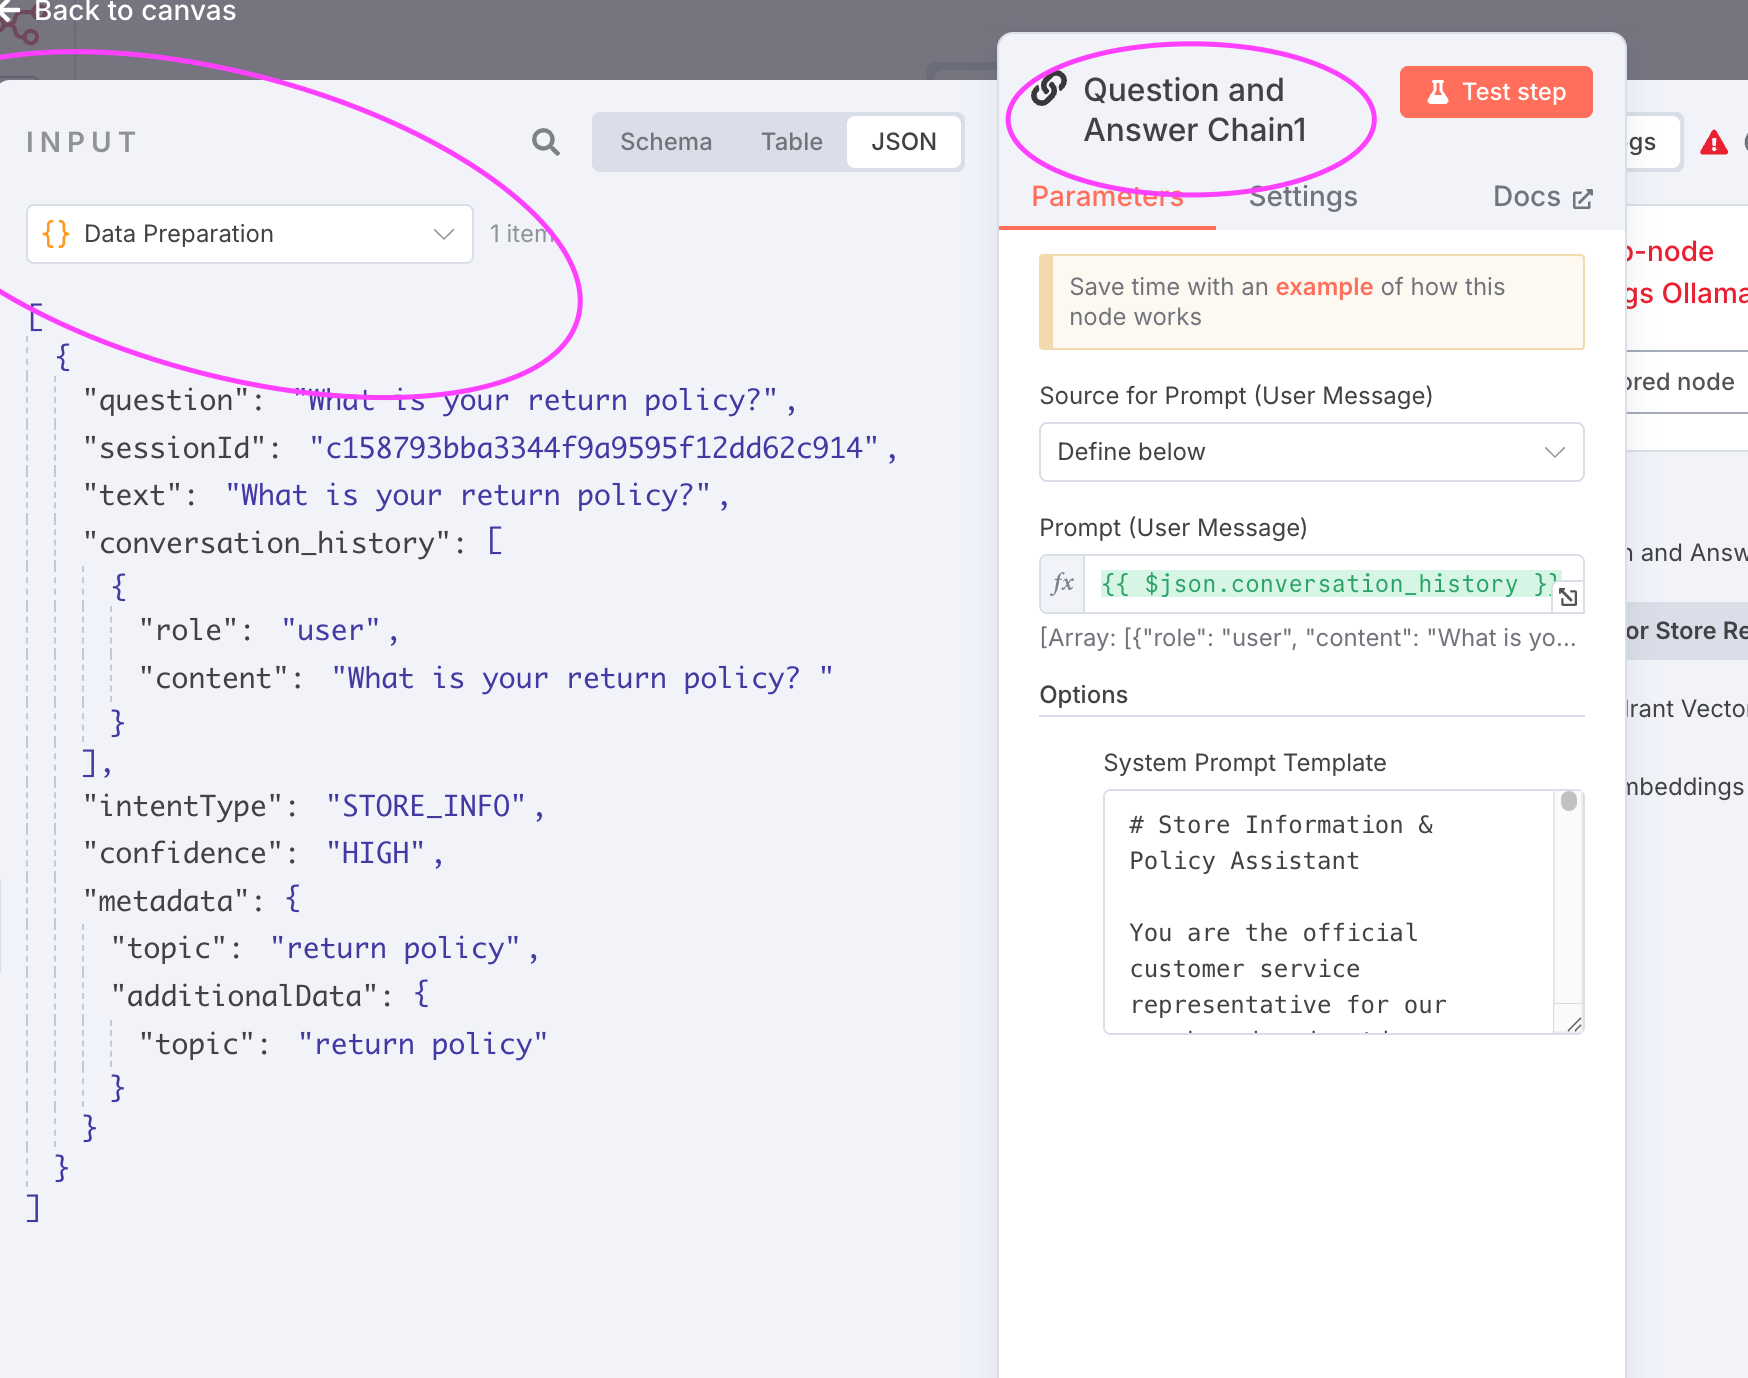1748x1378 pixels.
Task: Click the curly braces Data Preparation icon
Action: (x=56, y=234)
